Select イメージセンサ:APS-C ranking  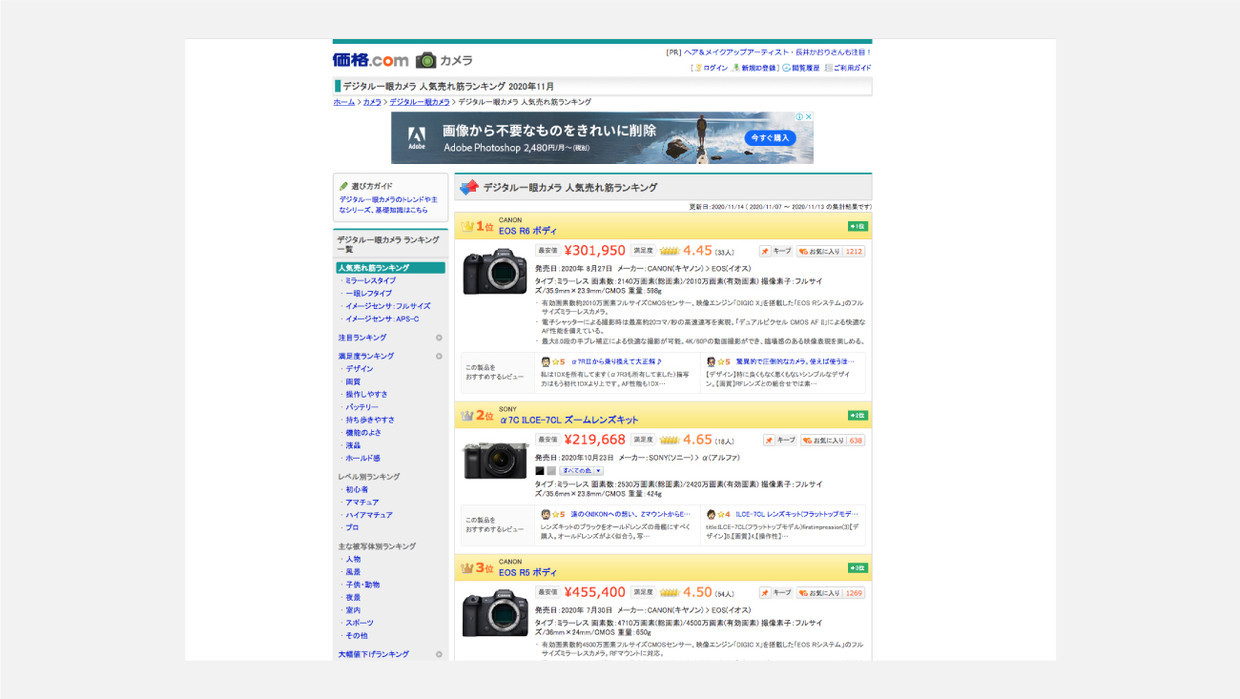[x=382, y=319]
